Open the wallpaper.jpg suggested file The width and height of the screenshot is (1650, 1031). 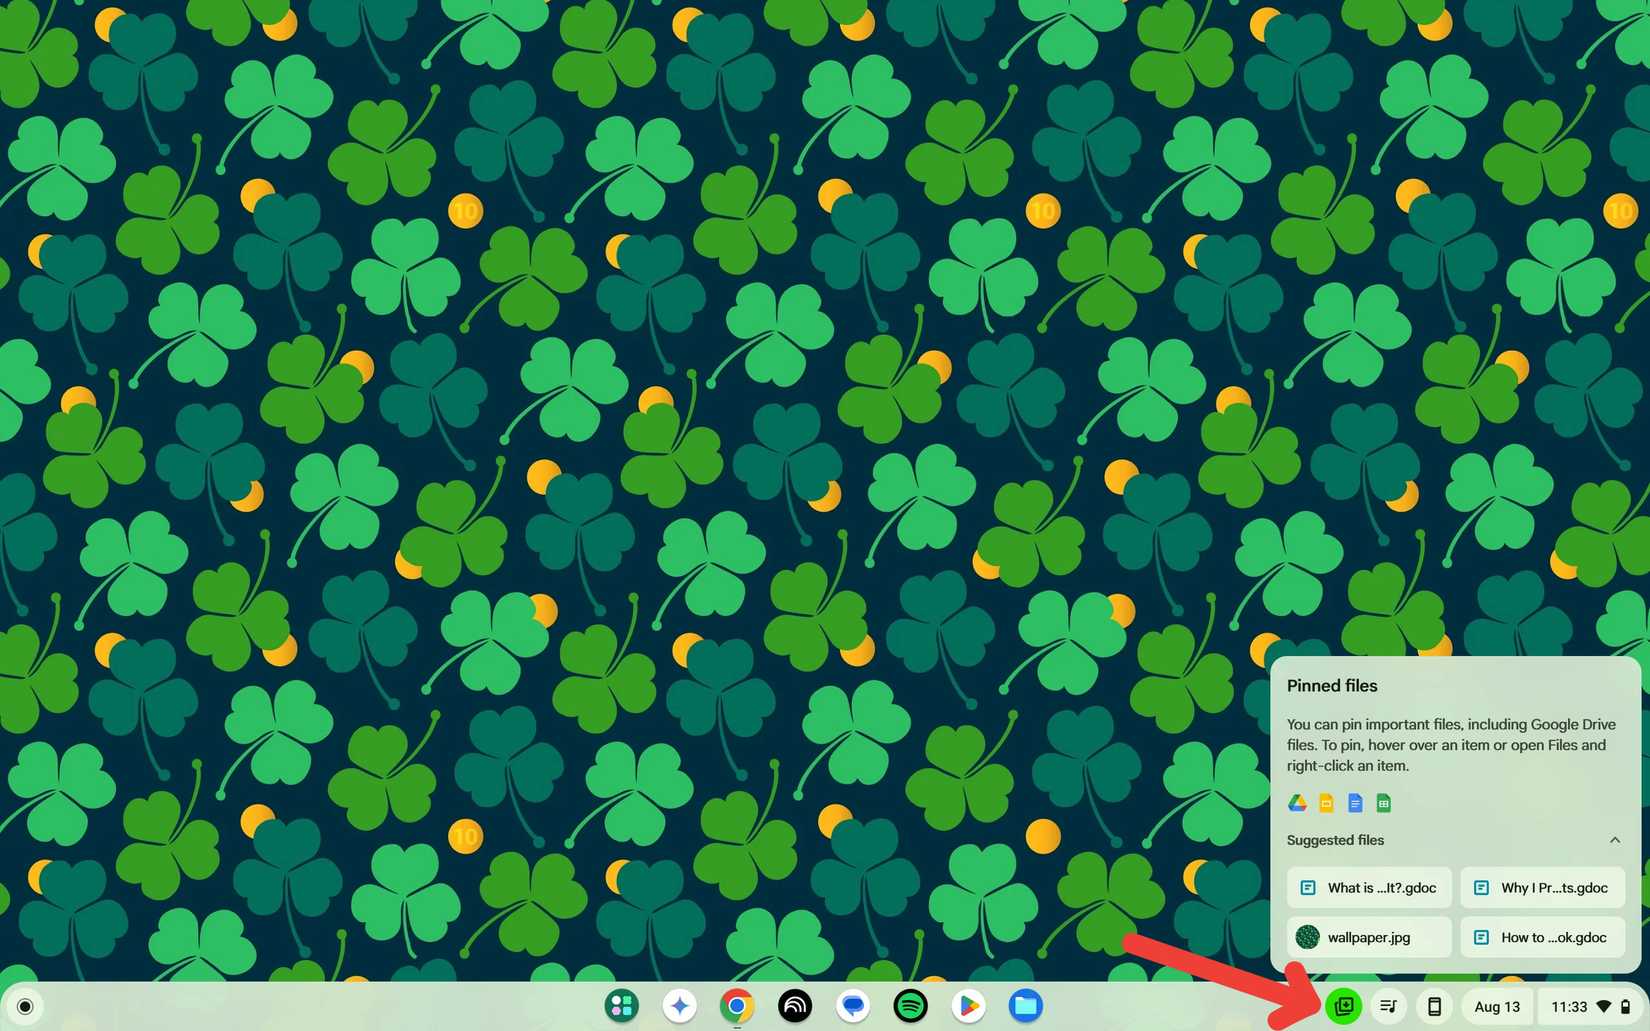[1369, 937]
